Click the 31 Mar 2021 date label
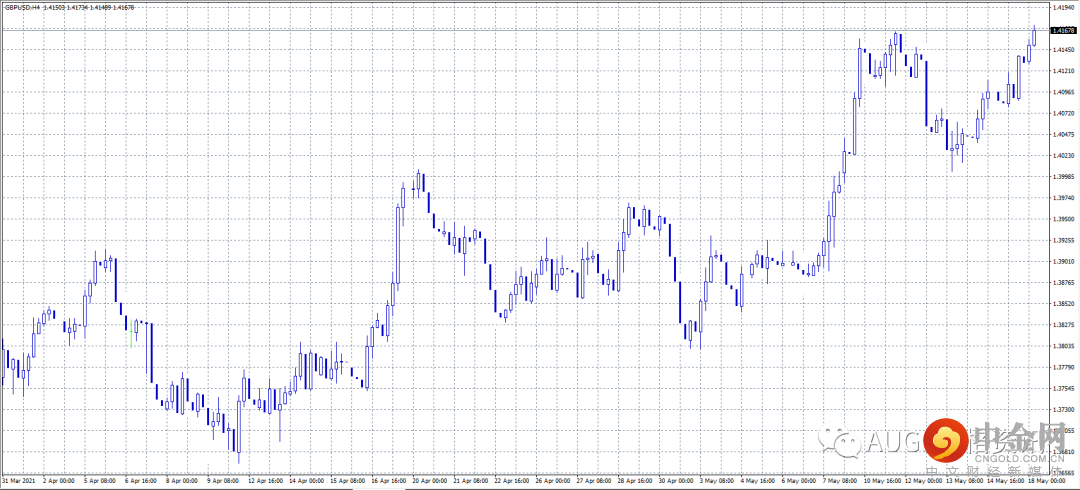This screenshot has height=490, width=1080. coord(19,480)
